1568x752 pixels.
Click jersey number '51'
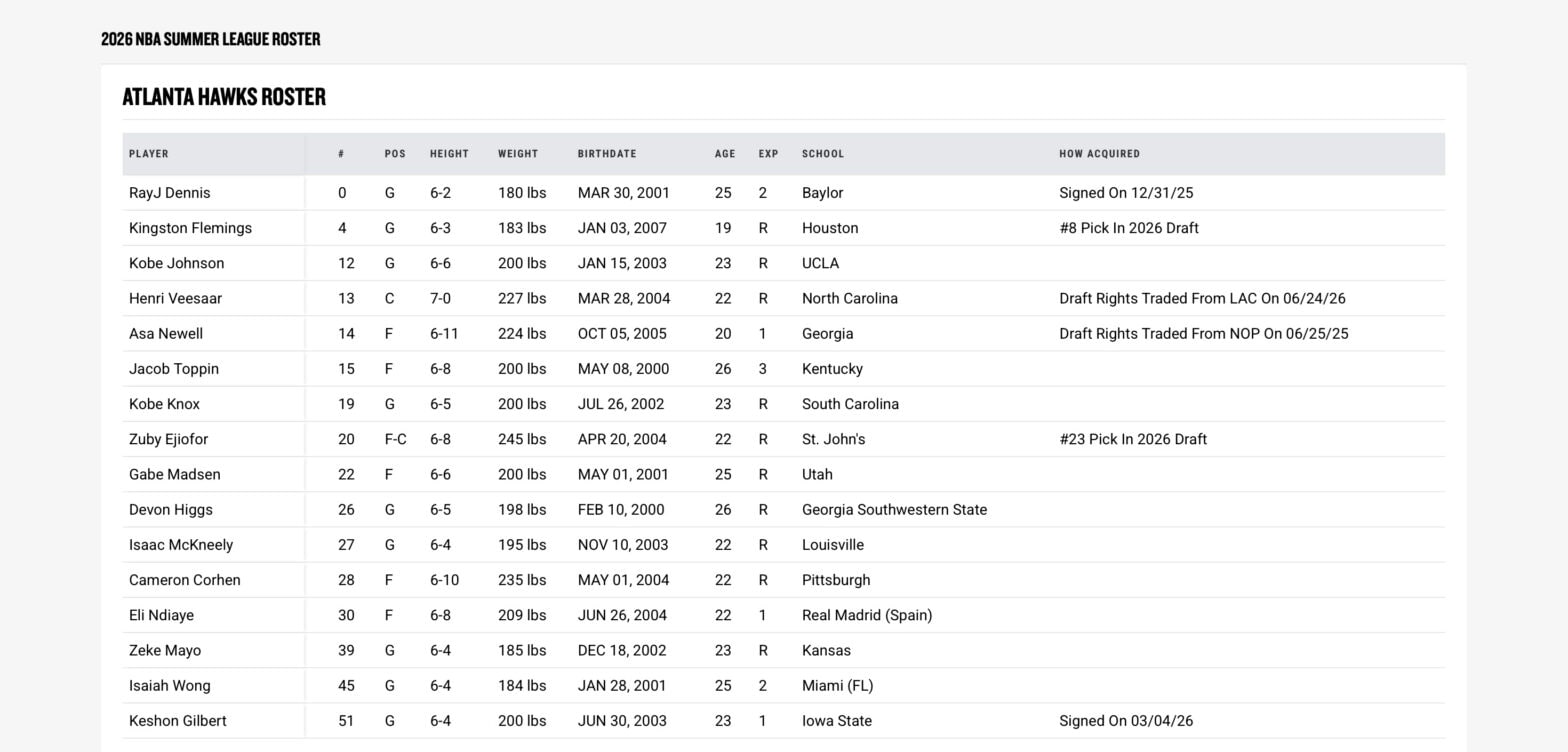click(346, 720)
